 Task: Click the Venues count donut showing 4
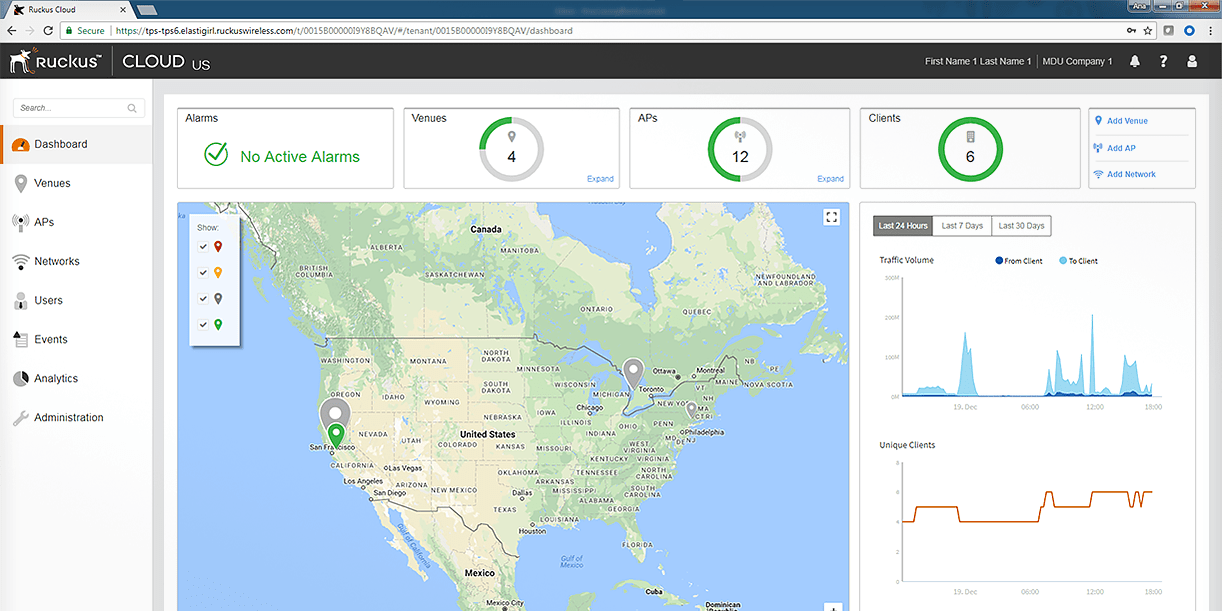(x=511, y=149)
